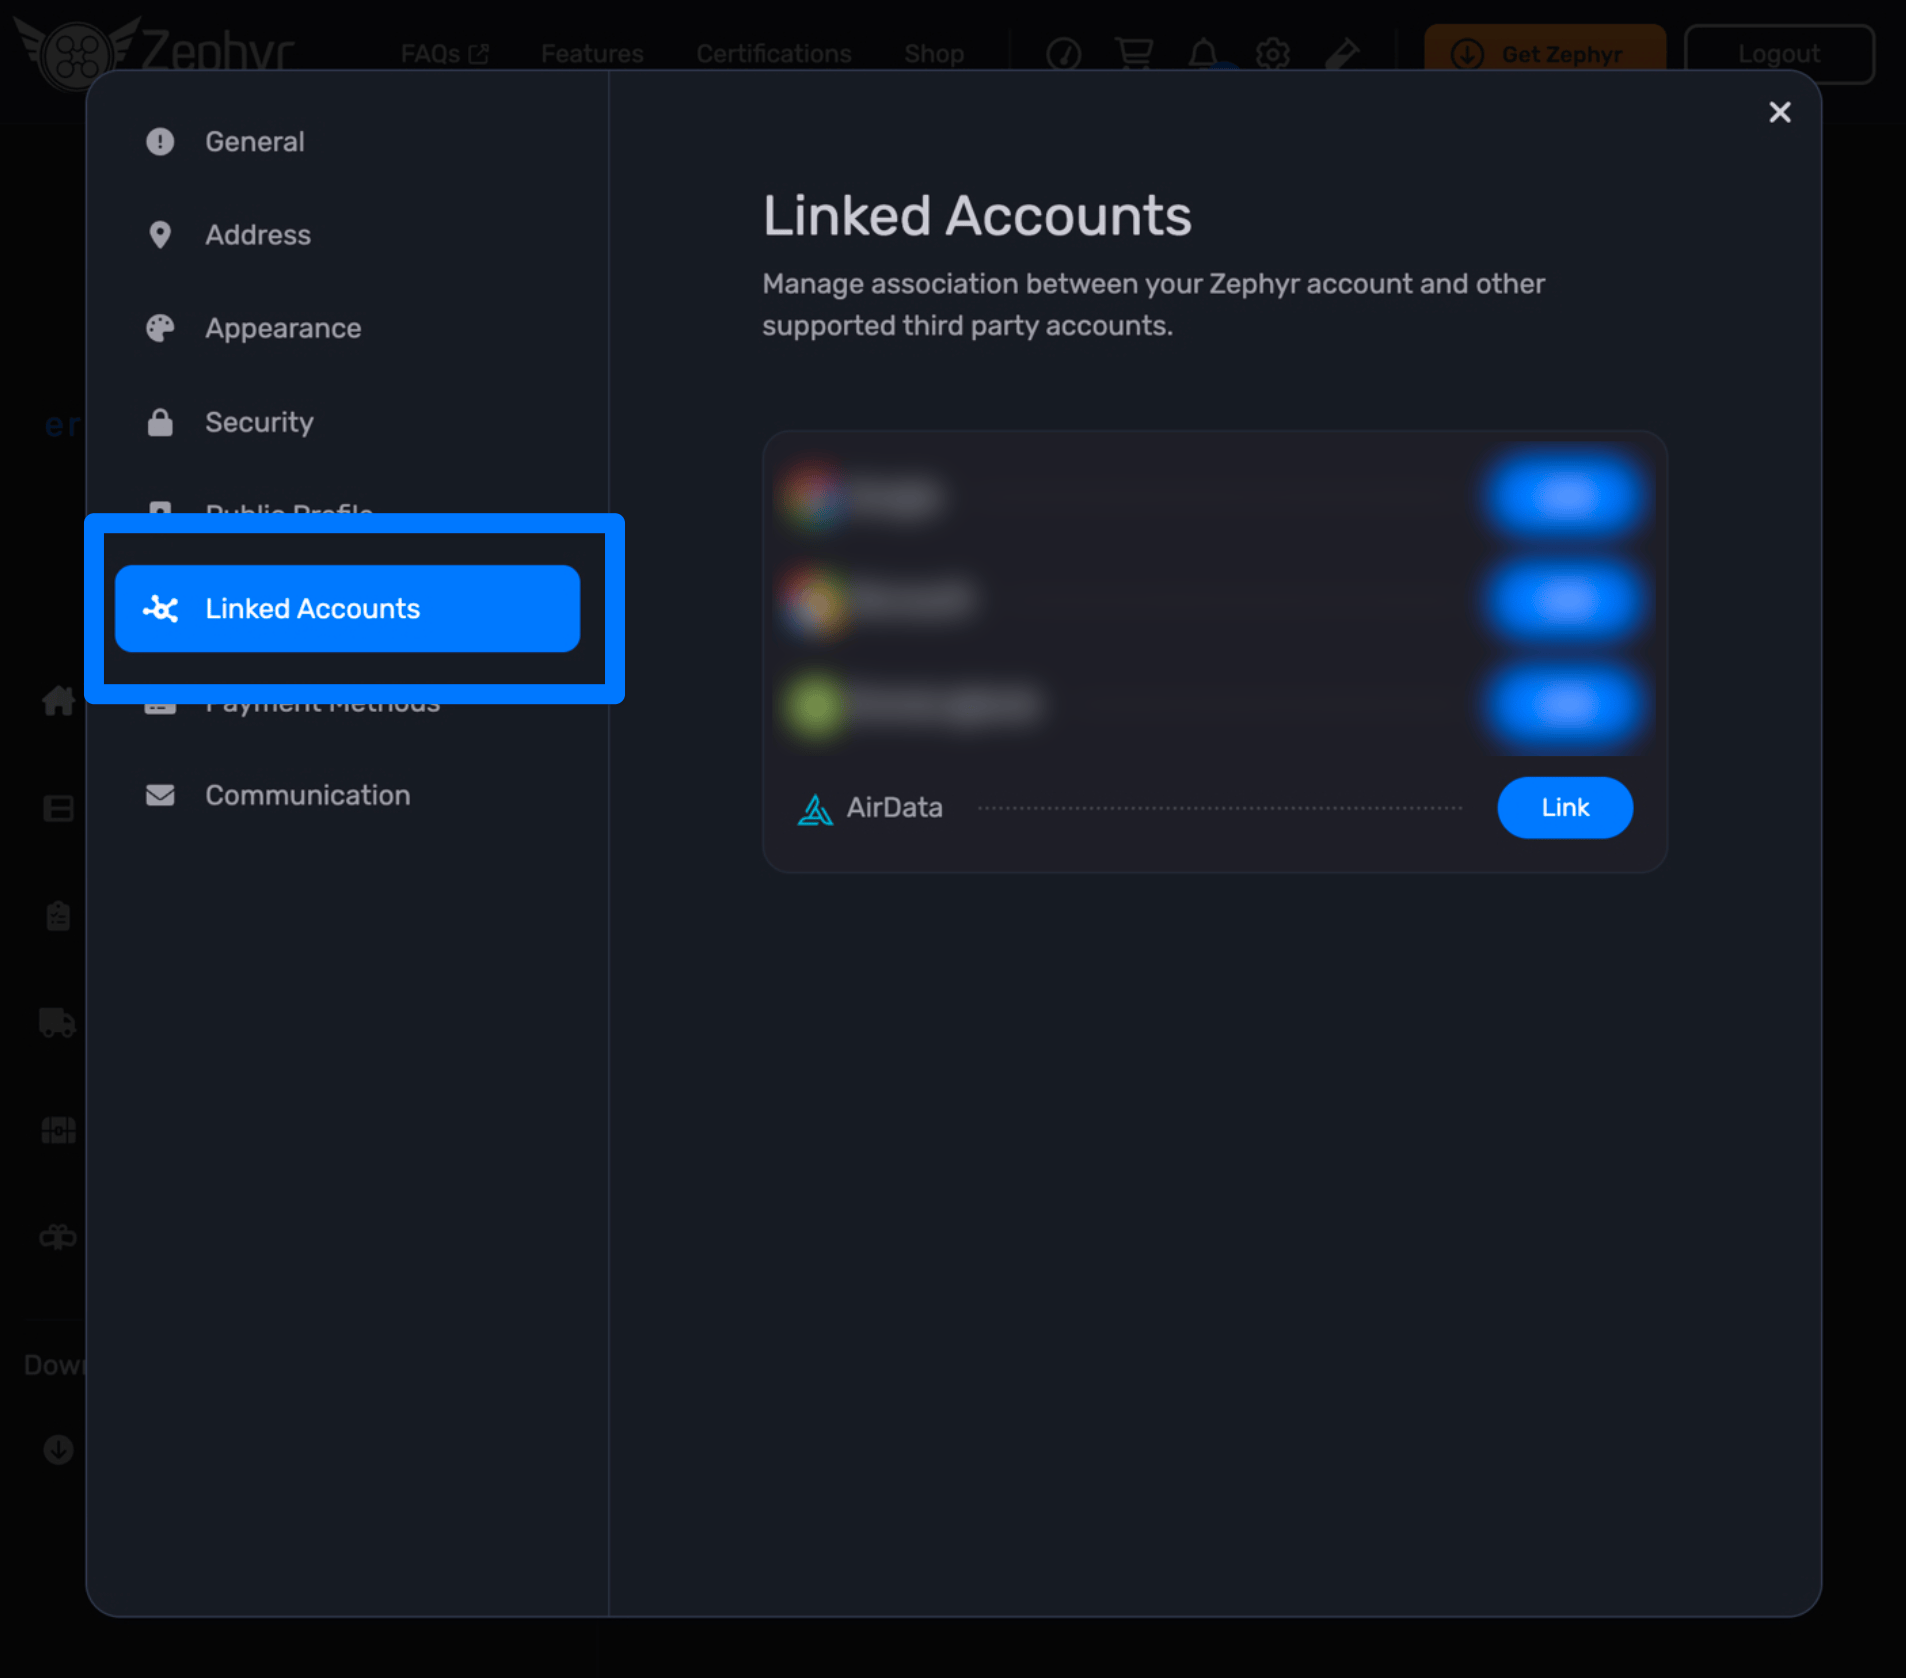Open the Appearance settings section
This screenshot has width=1906, height=1678.
[283, 328]
